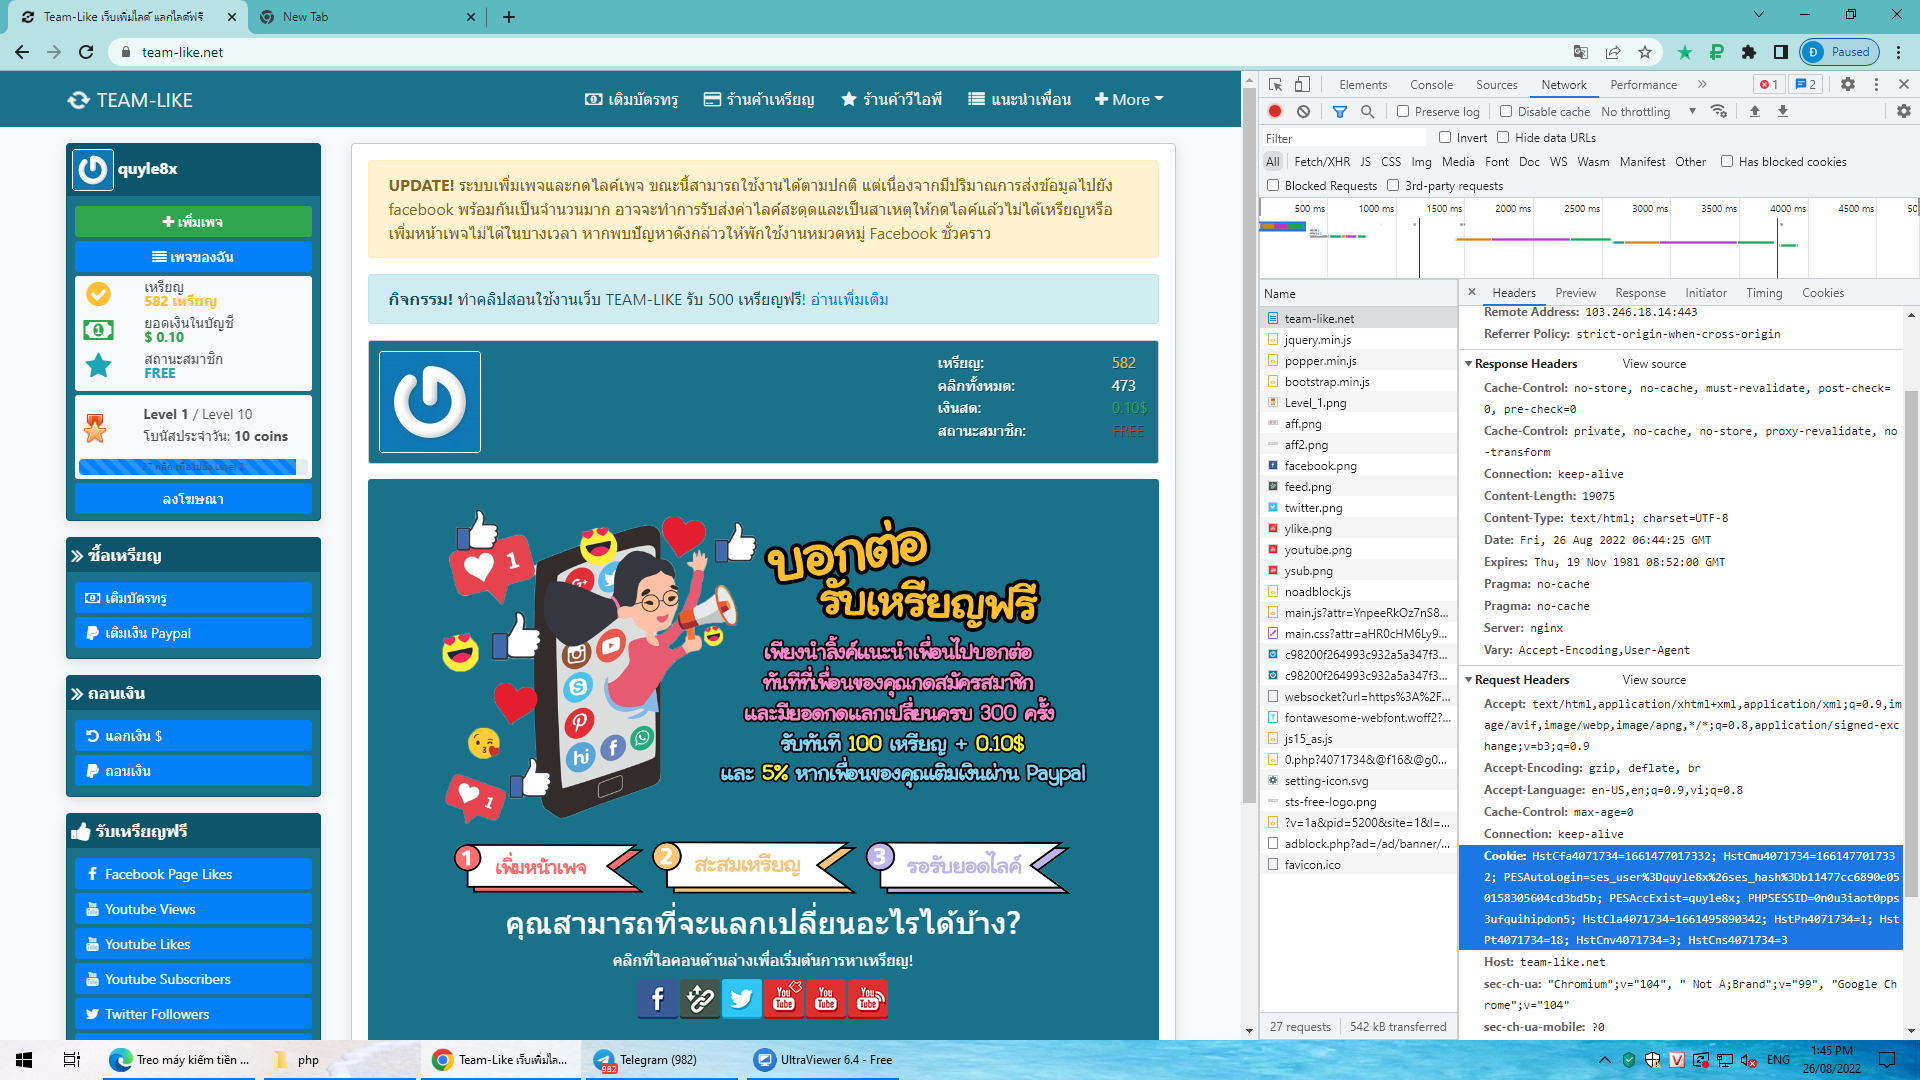
Task: Click the translate page icon in the address bar
Action: point(1581,52)
